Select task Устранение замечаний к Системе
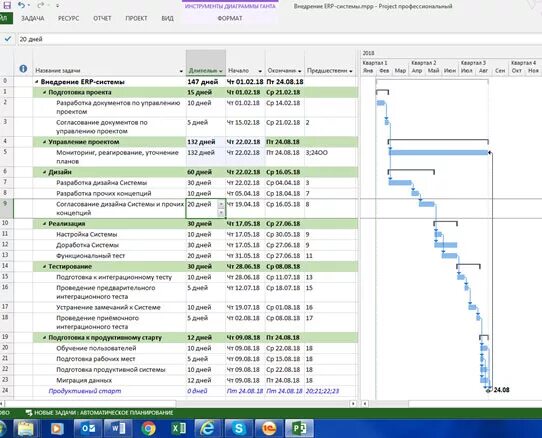Screen dimensions: 542x438 pos(108,307)
